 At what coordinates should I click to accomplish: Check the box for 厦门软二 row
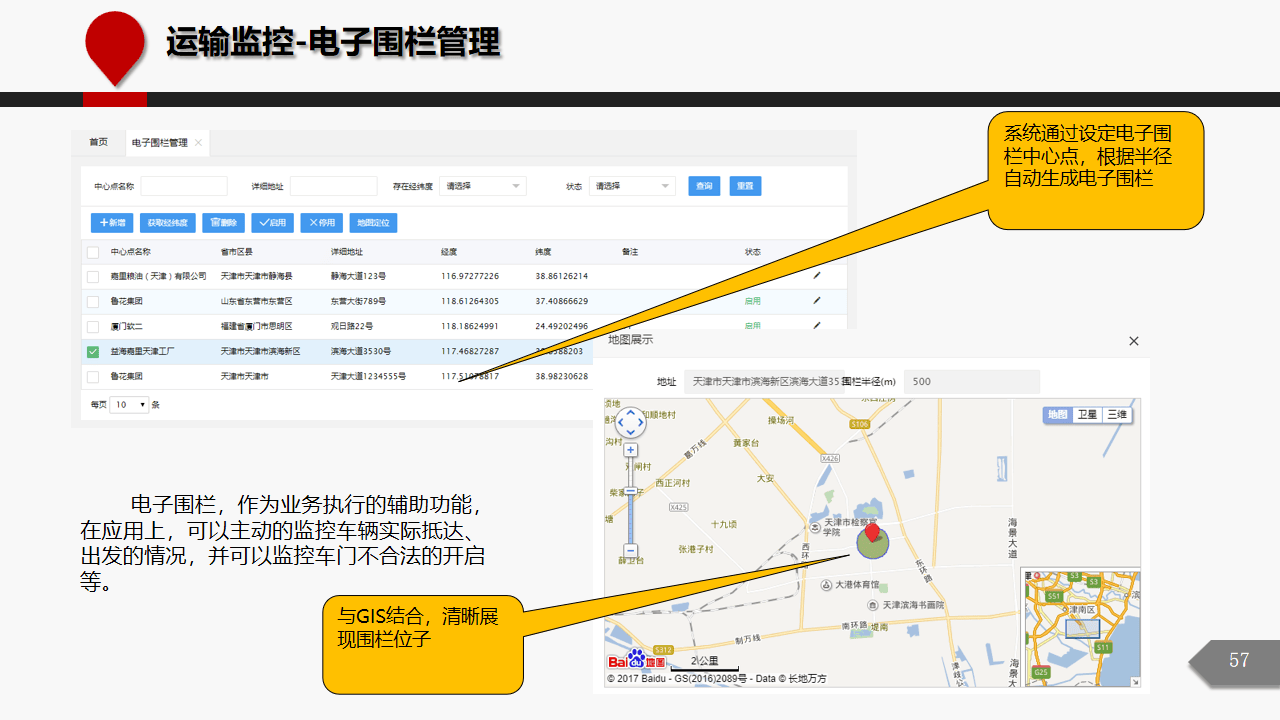[93, 326]
